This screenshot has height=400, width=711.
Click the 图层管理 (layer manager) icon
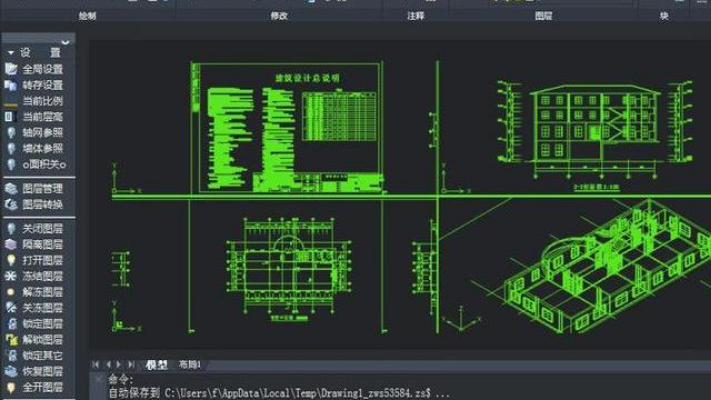coord(10,188)
